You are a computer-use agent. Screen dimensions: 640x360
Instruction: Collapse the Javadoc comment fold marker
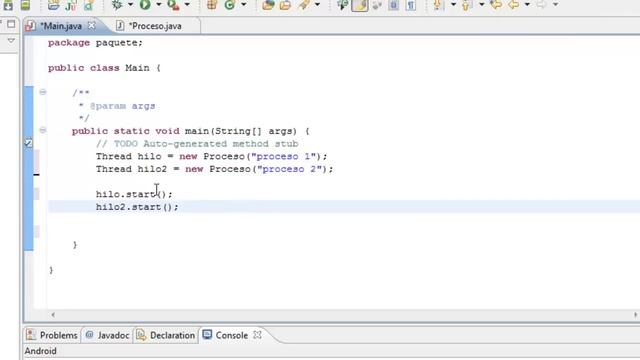pyautogui.click(x=42, y=92)
